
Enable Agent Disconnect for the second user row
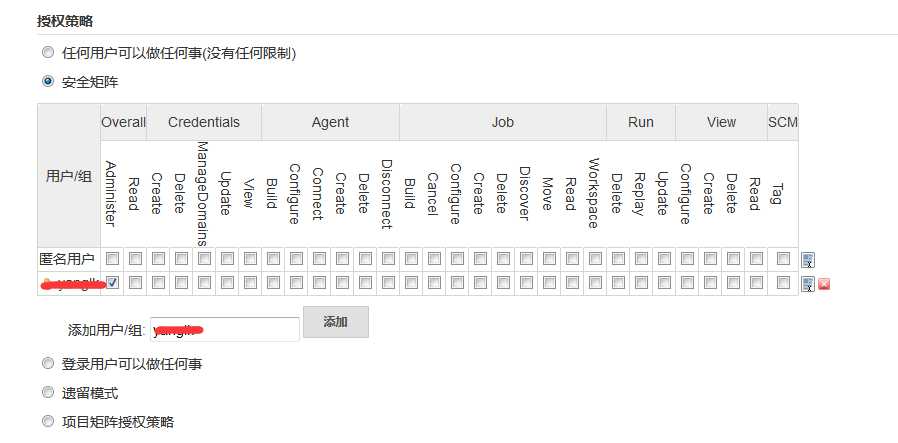click(x=387, y=283)
